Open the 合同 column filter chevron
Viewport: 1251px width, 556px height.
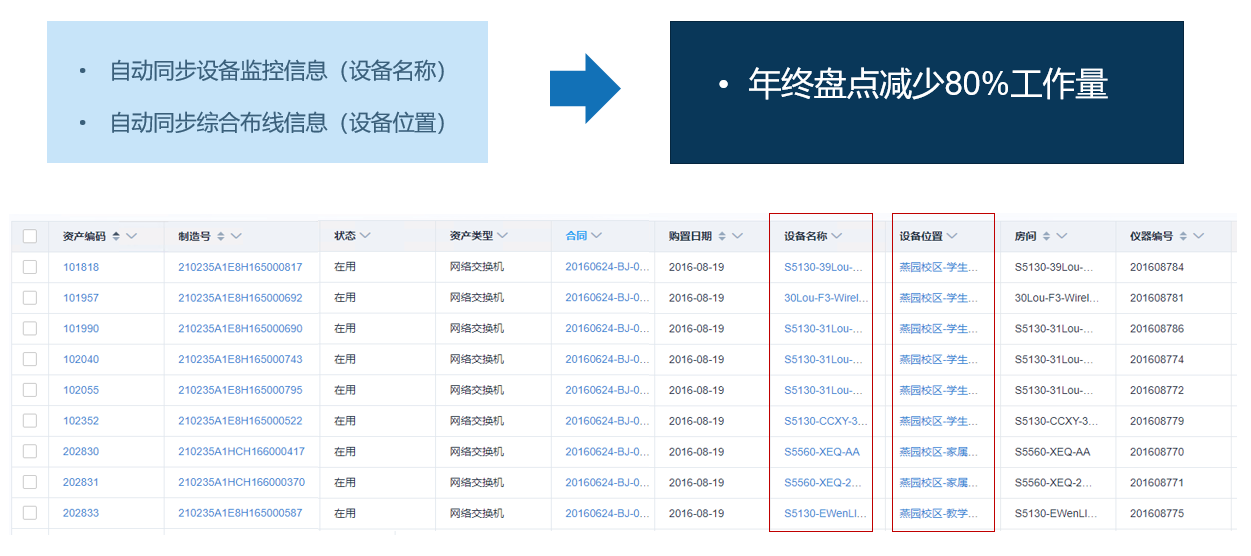(x=596, y=236)
